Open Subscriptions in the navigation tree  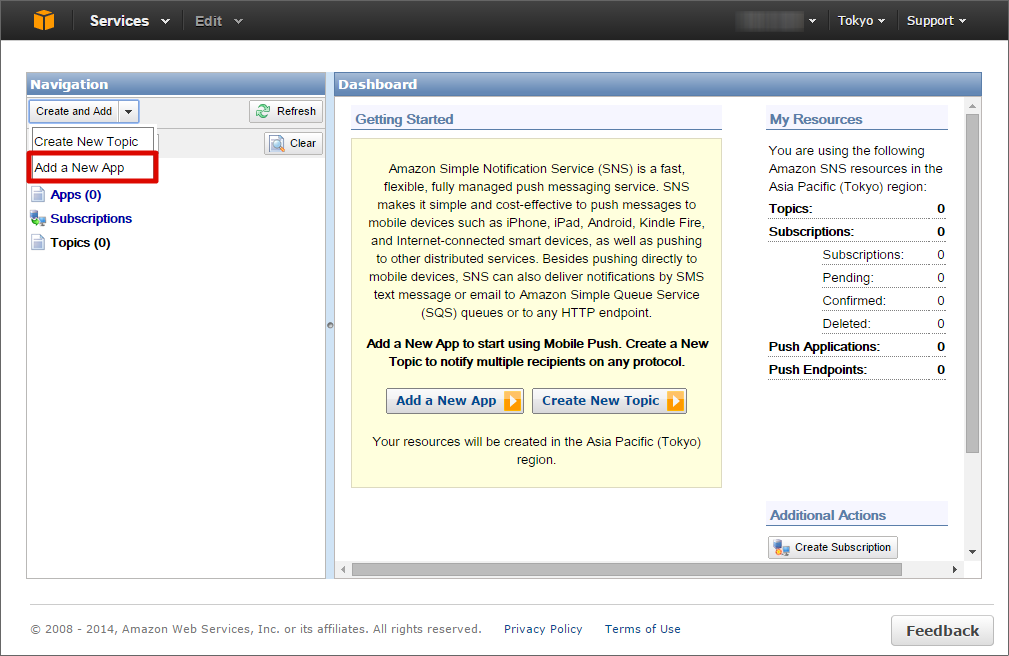tap(91, 218)
